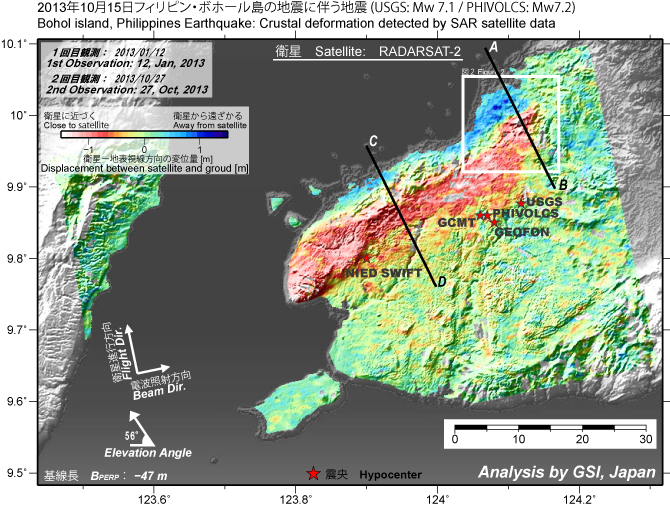This screenshot has height=508, width=670.
Task: Click 'Analysis by GSI, Japan' credit
Action: pyautogui.click(x=567, y=472)
